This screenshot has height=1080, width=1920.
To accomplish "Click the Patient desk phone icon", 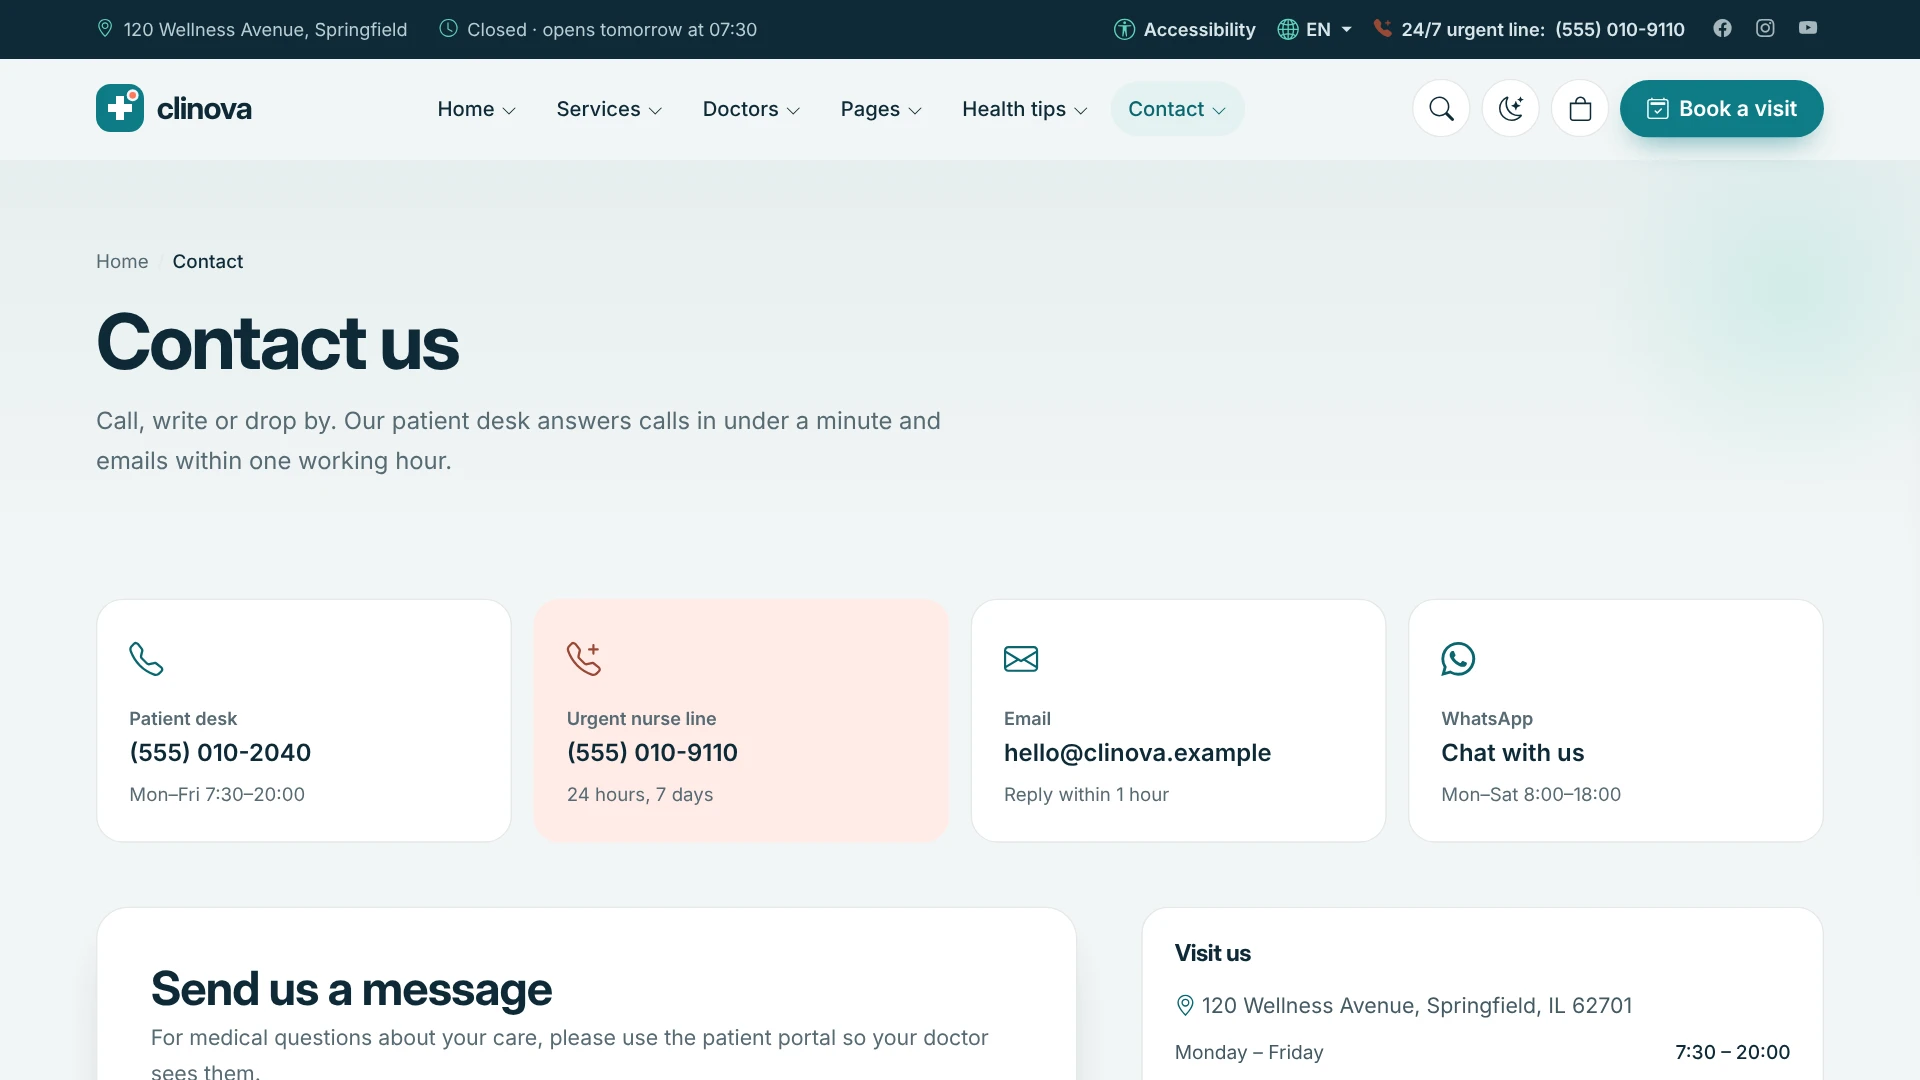I will point(146,658).
